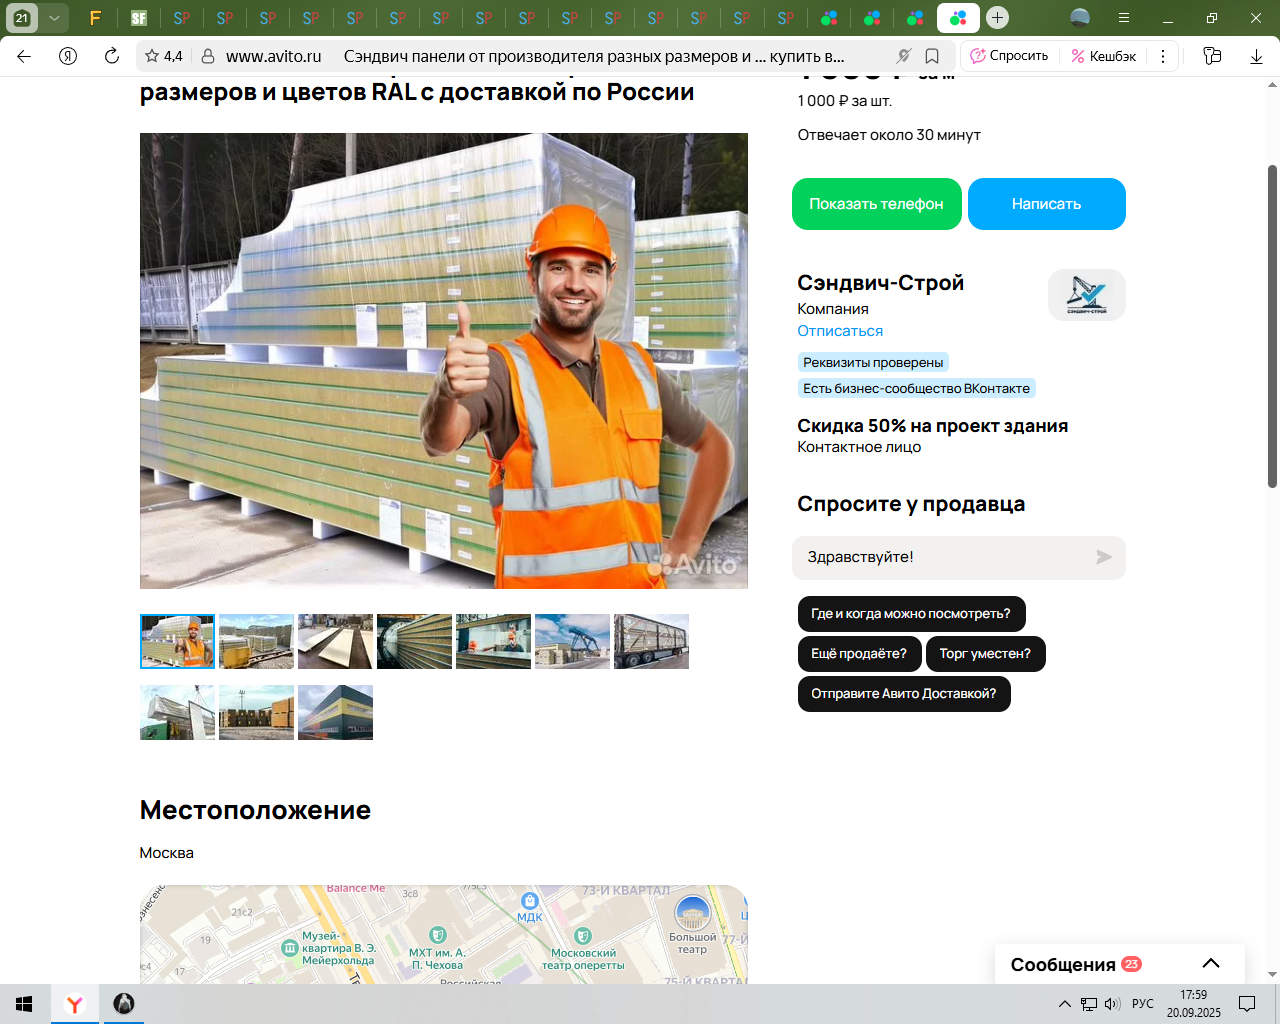Bookmark this page
The height and width of the screenshot is (1024, 1280).
[932, 56]
